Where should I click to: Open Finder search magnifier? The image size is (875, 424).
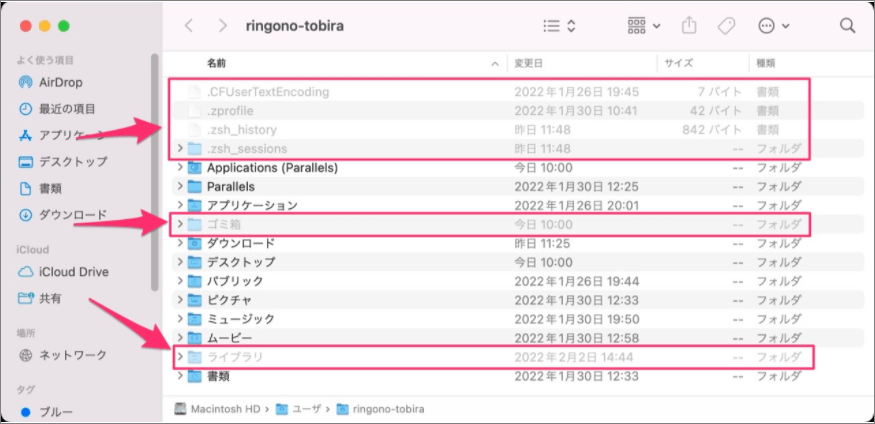(847, 26)
